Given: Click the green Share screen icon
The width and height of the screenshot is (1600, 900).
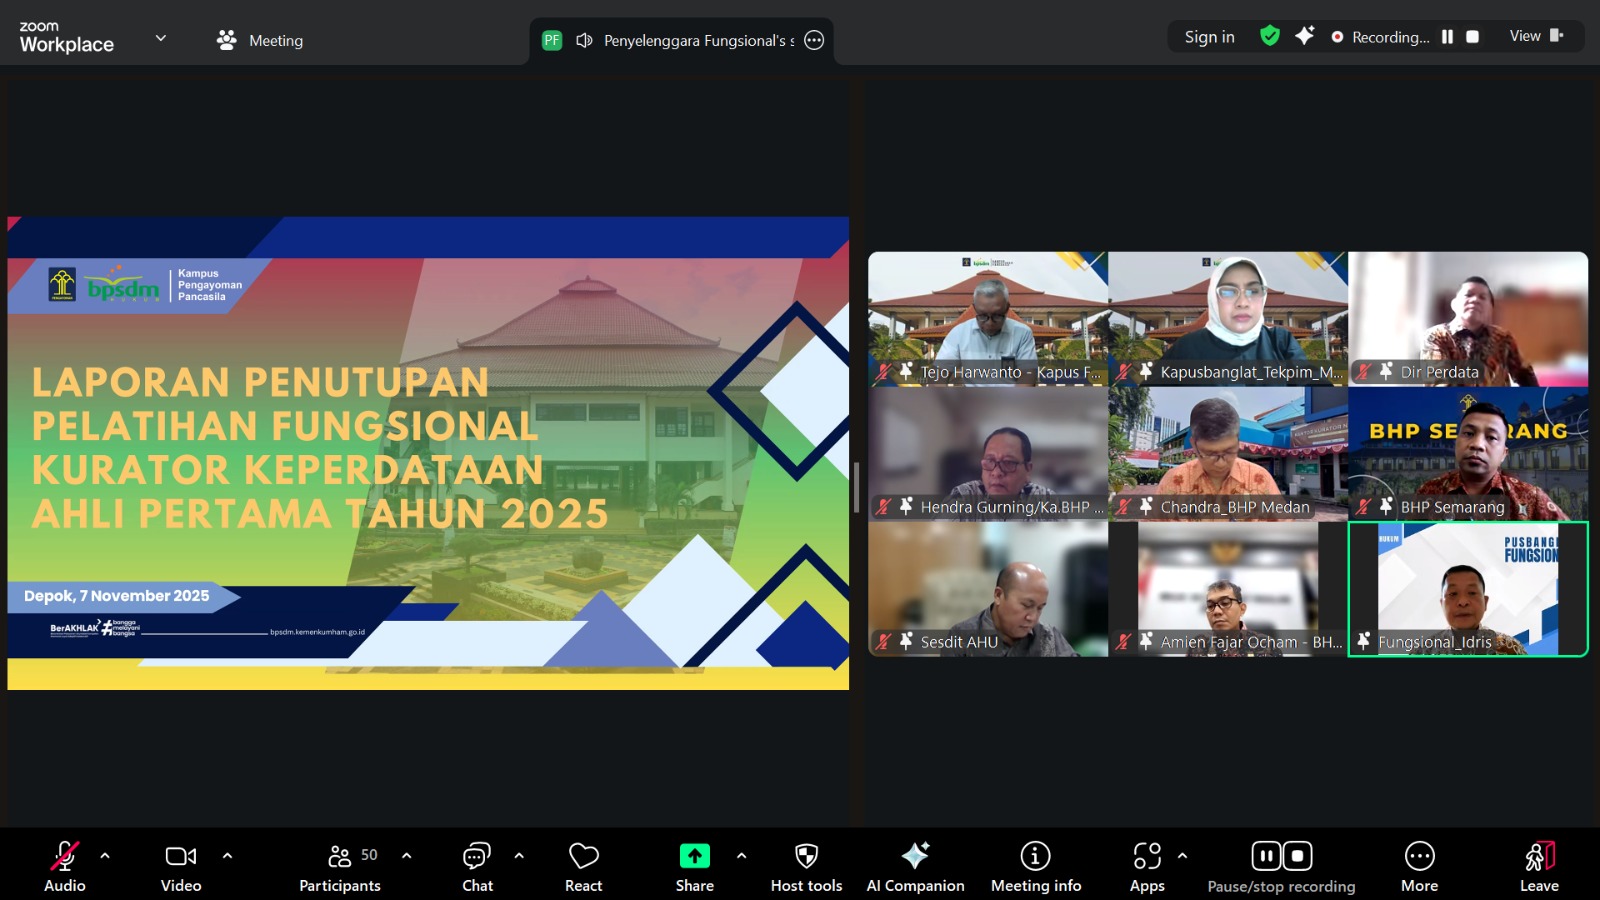Looking at the screenshot, I should [x=694, y=856].
